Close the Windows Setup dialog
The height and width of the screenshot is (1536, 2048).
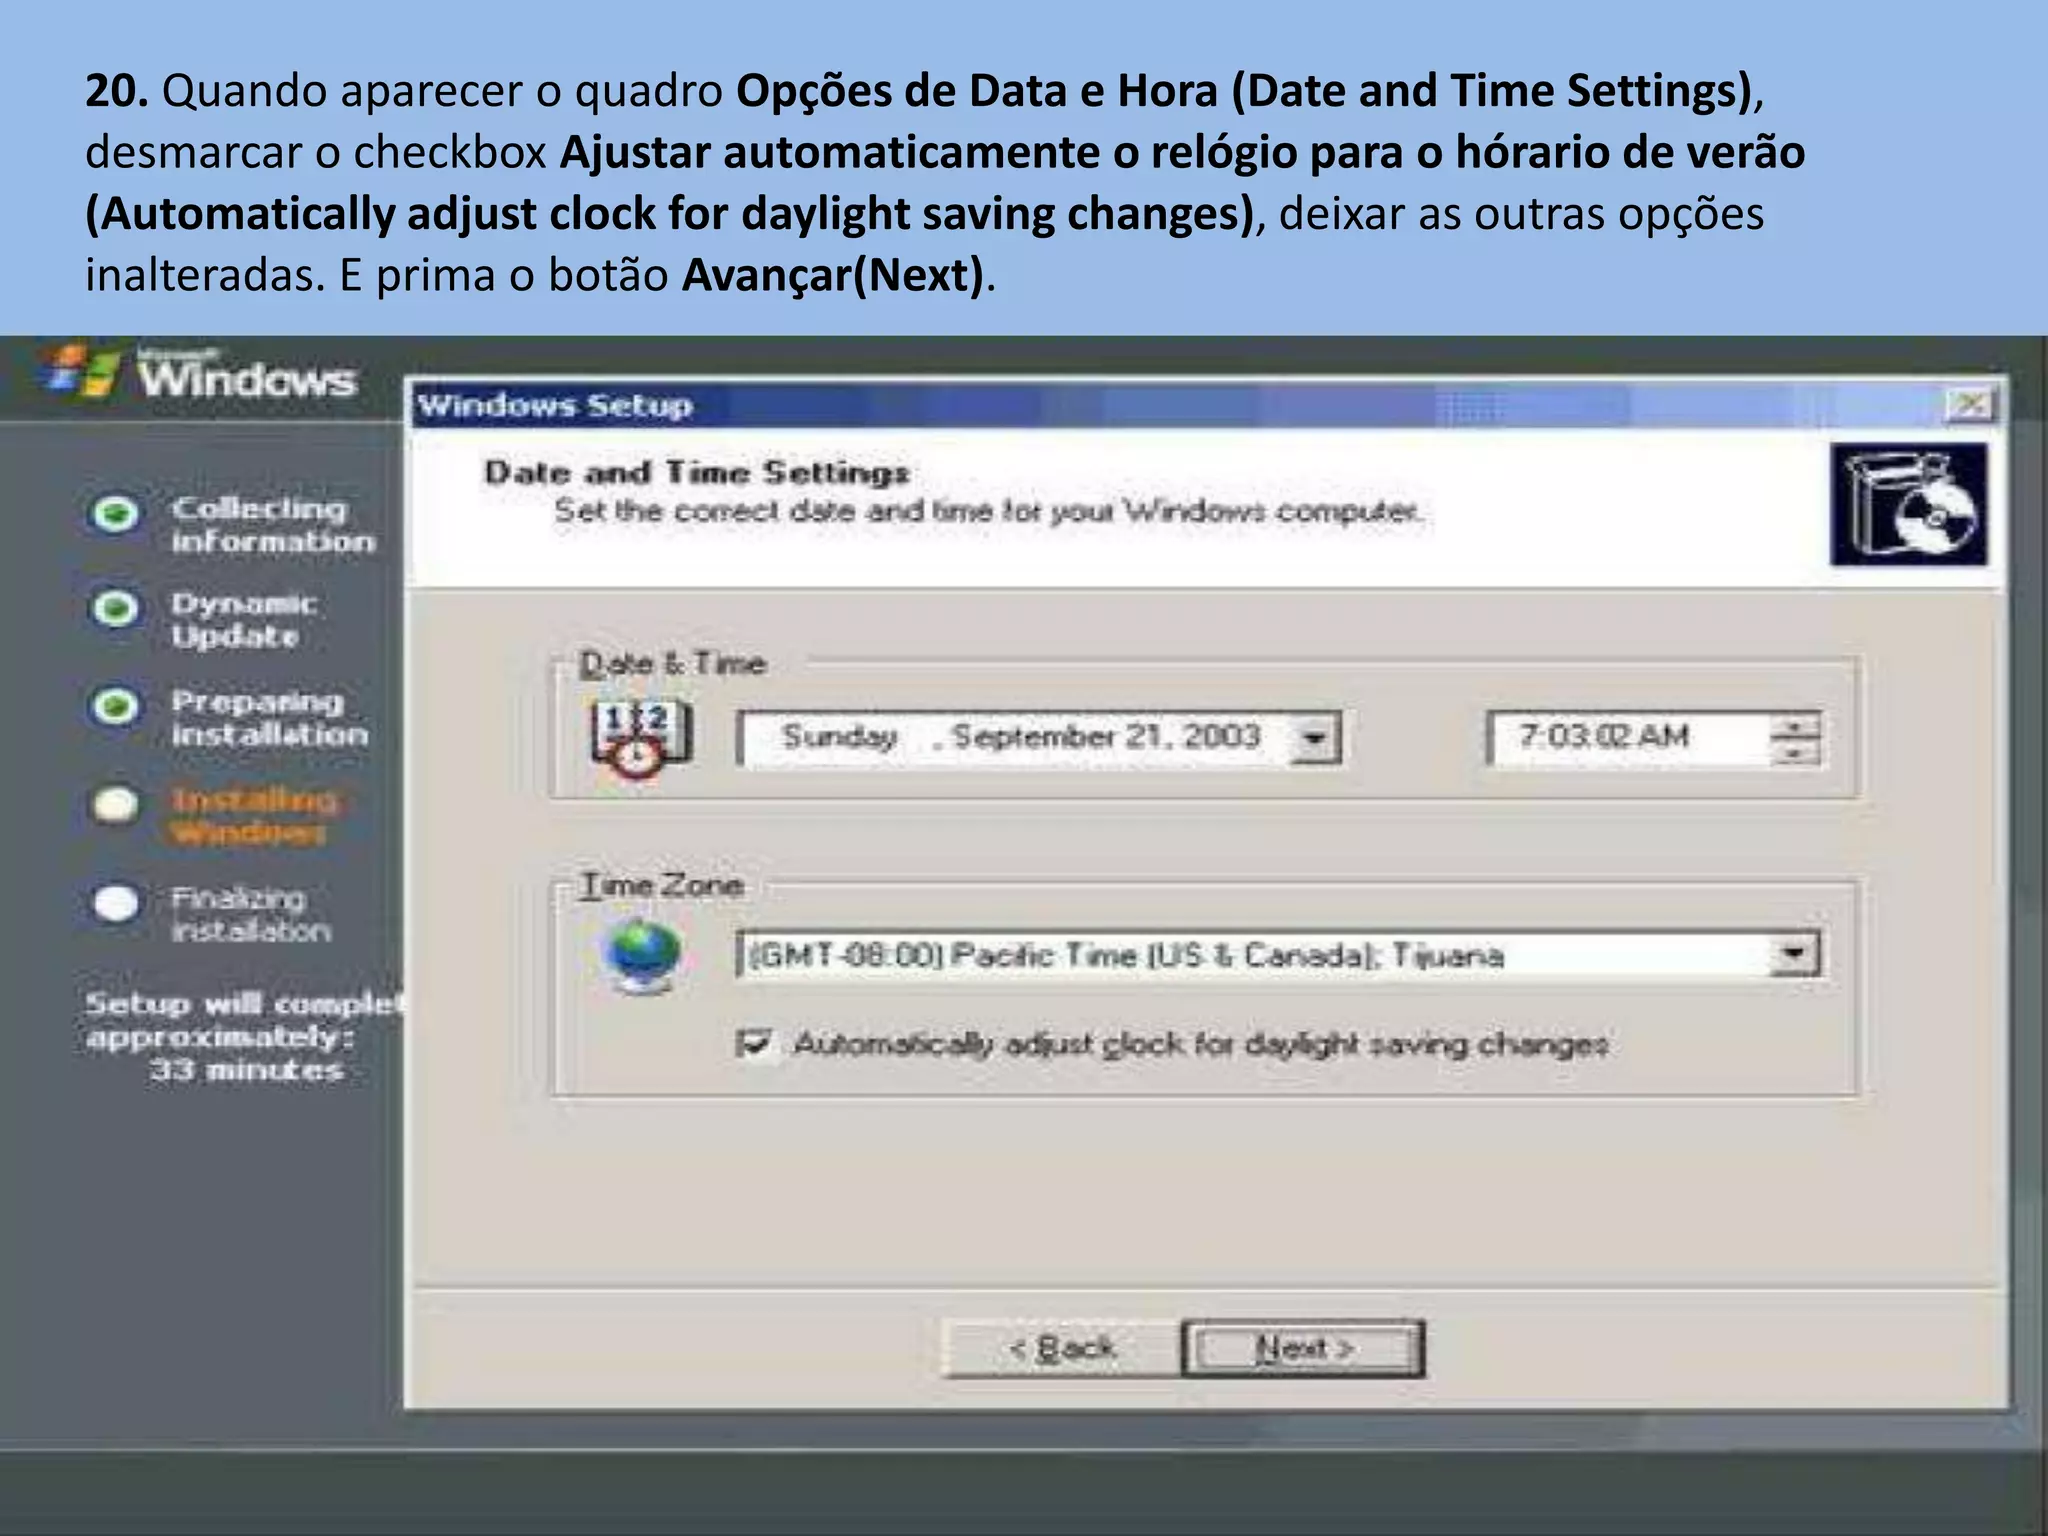[1969, 405]
